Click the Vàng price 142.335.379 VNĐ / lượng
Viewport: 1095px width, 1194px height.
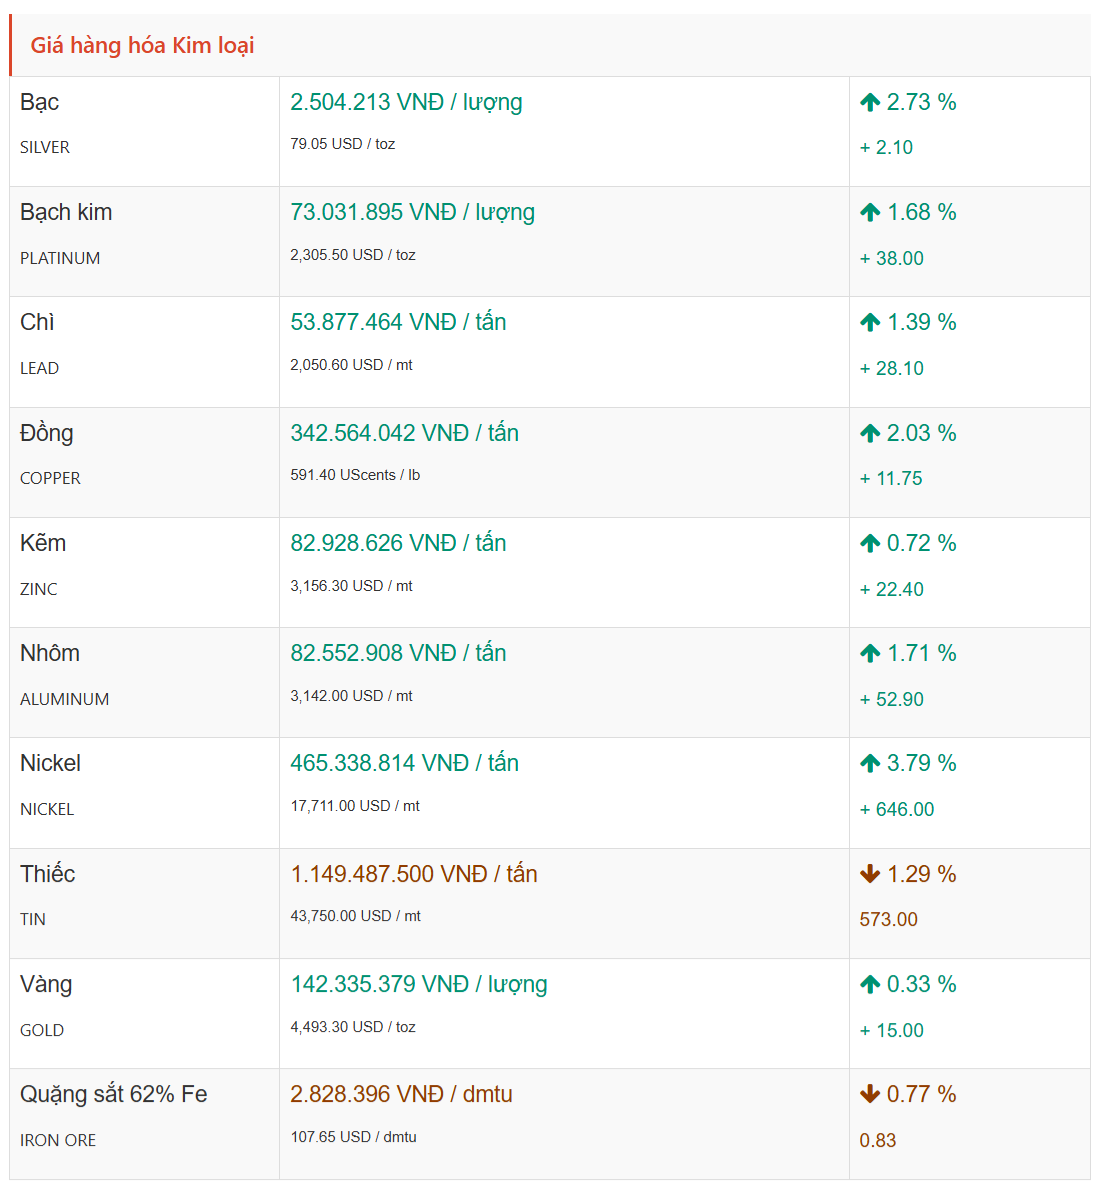[418, 984]
